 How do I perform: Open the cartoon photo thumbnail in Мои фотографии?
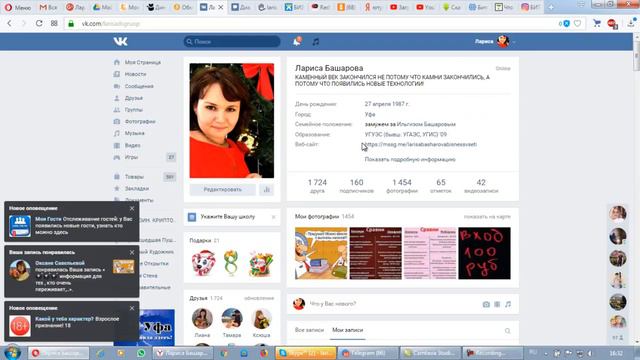[x=321, y=253]
